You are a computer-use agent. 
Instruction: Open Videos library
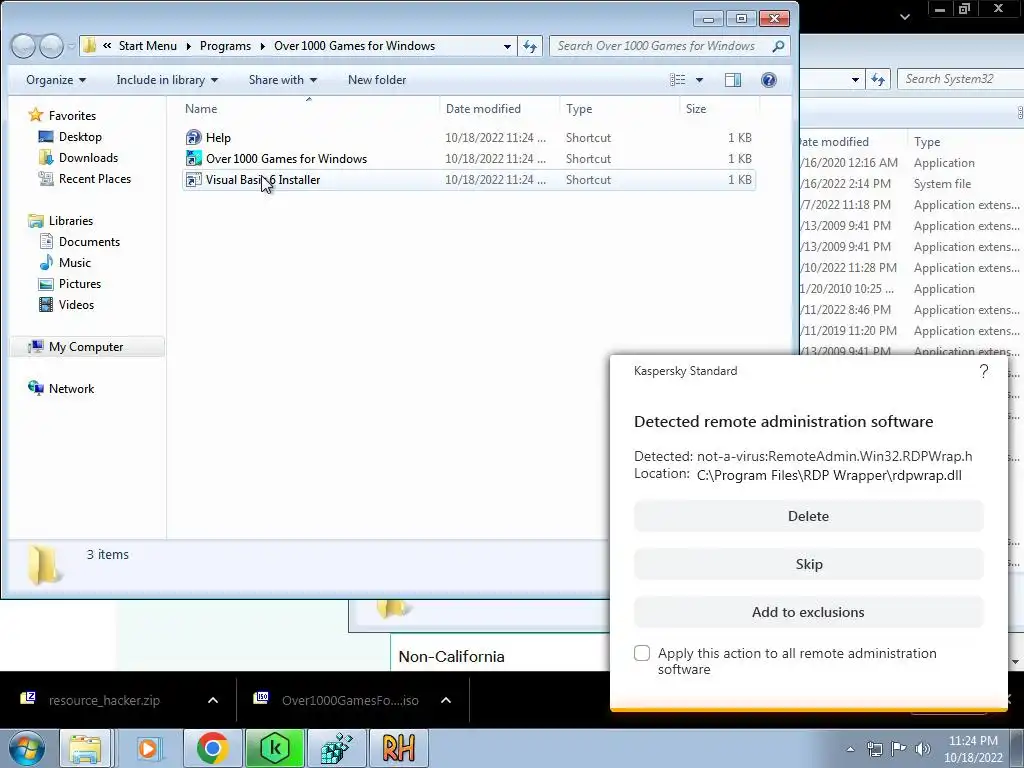click(x=67, y=304)
